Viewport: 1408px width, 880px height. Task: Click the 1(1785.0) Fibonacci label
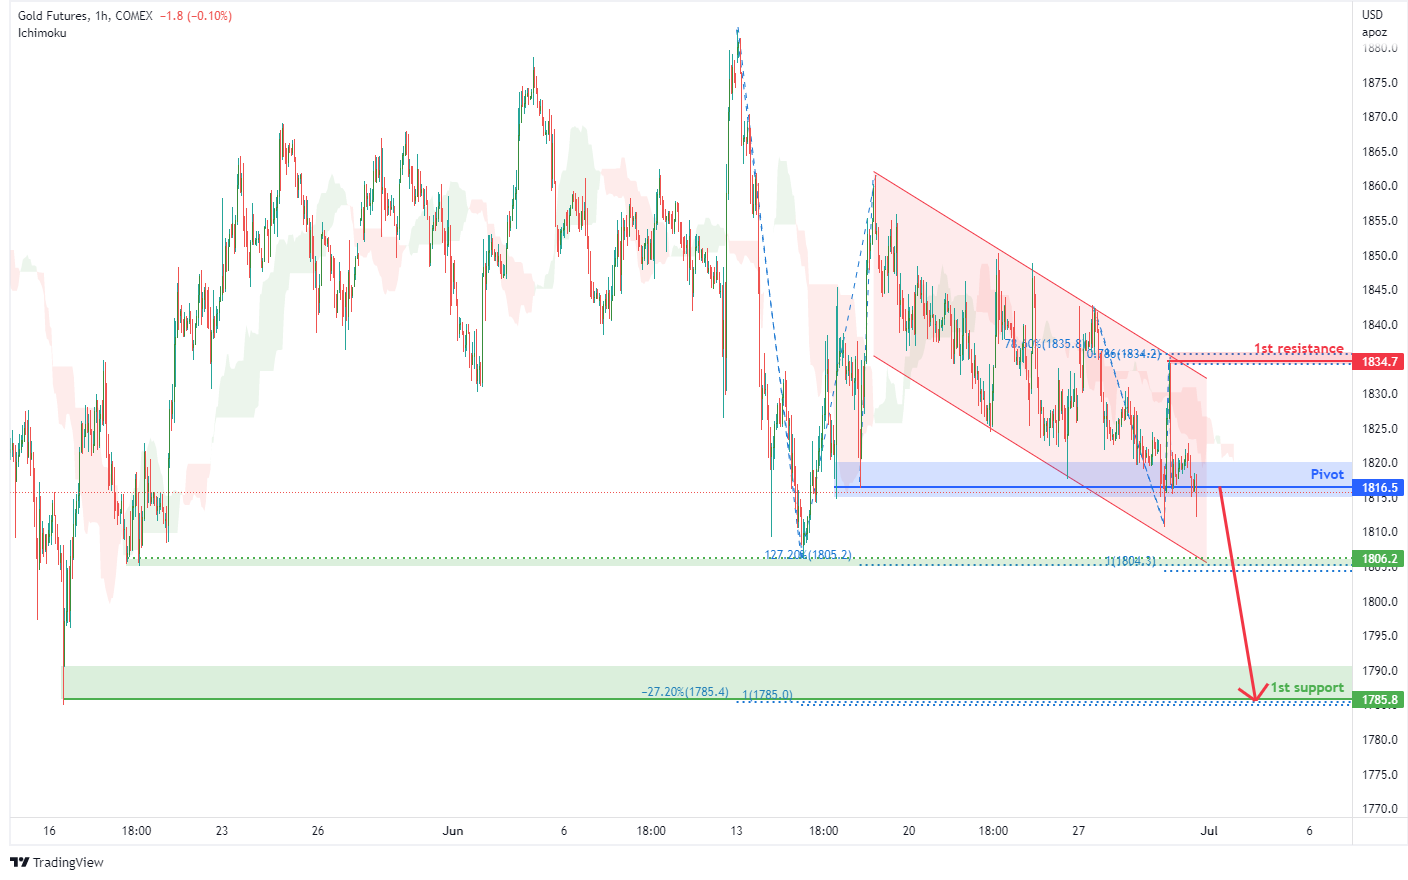point(767,695)
